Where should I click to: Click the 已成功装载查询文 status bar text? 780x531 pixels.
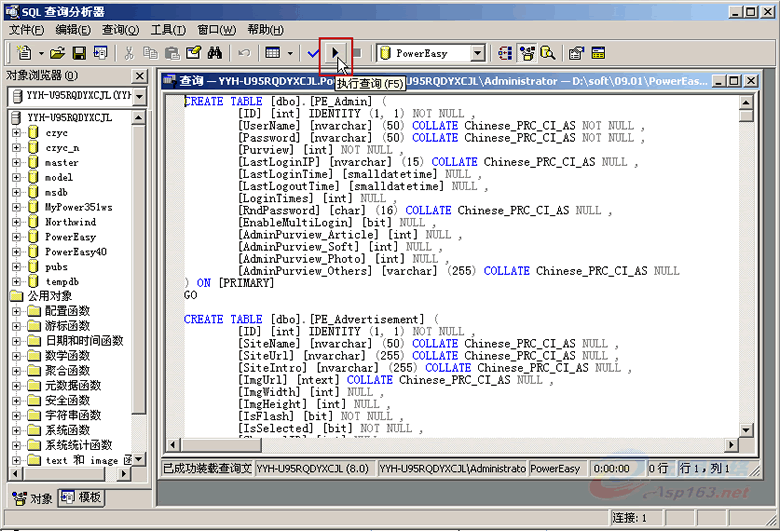click(x=207, y=468)
